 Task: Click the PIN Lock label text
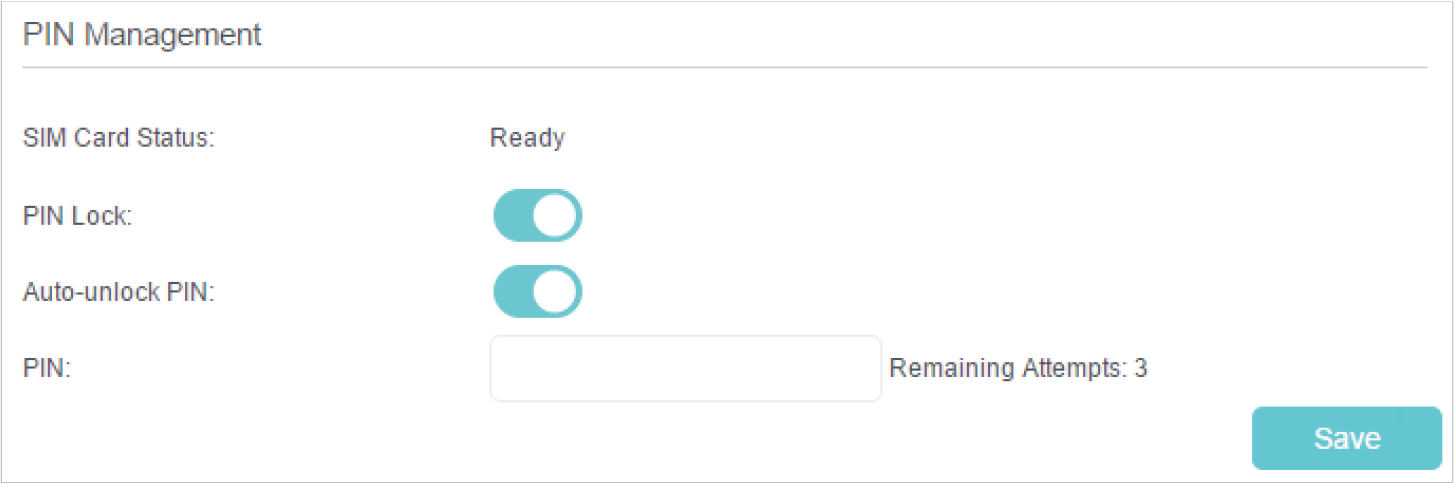point(77,216)
